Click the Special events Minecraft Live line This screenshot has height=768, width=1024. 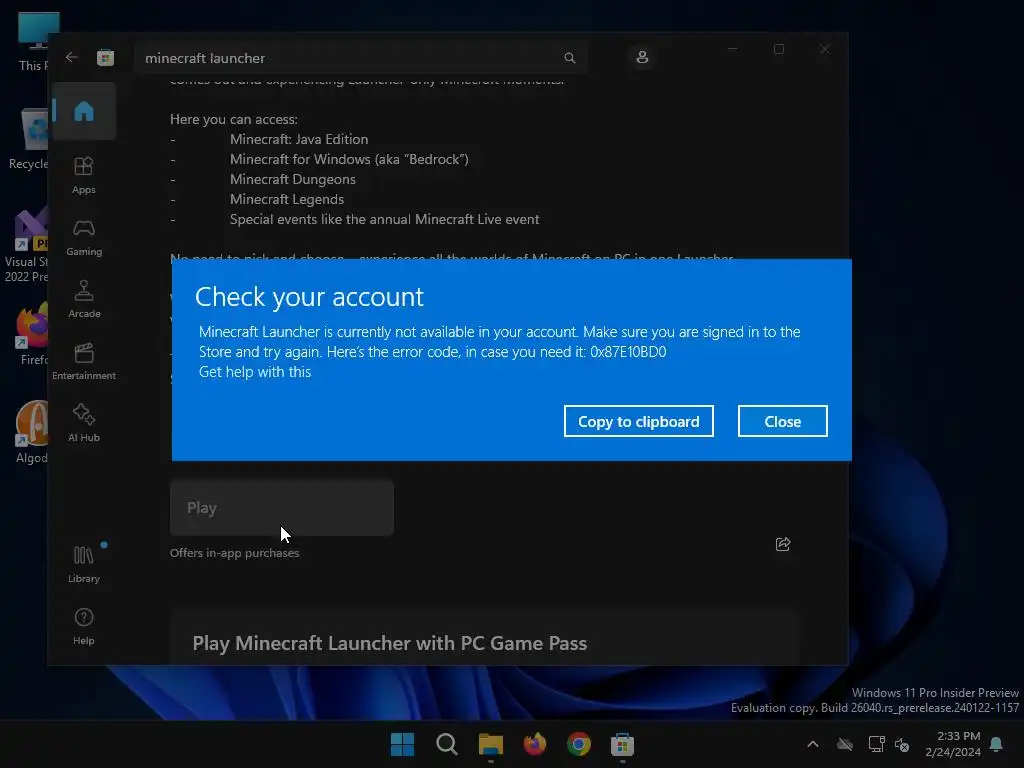pos(385,219)
